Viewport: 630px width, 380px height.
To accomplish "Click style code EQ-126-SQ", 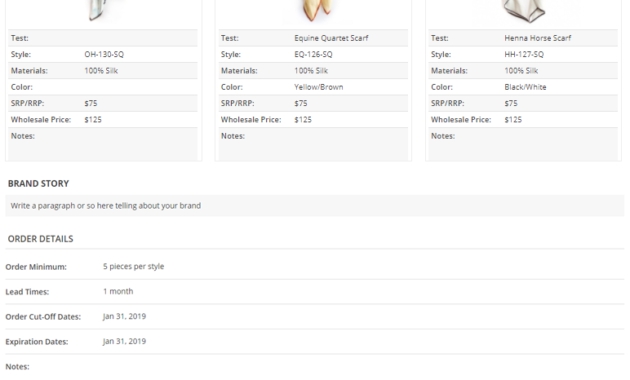I will pyautogui.click(x=313, y=54).
